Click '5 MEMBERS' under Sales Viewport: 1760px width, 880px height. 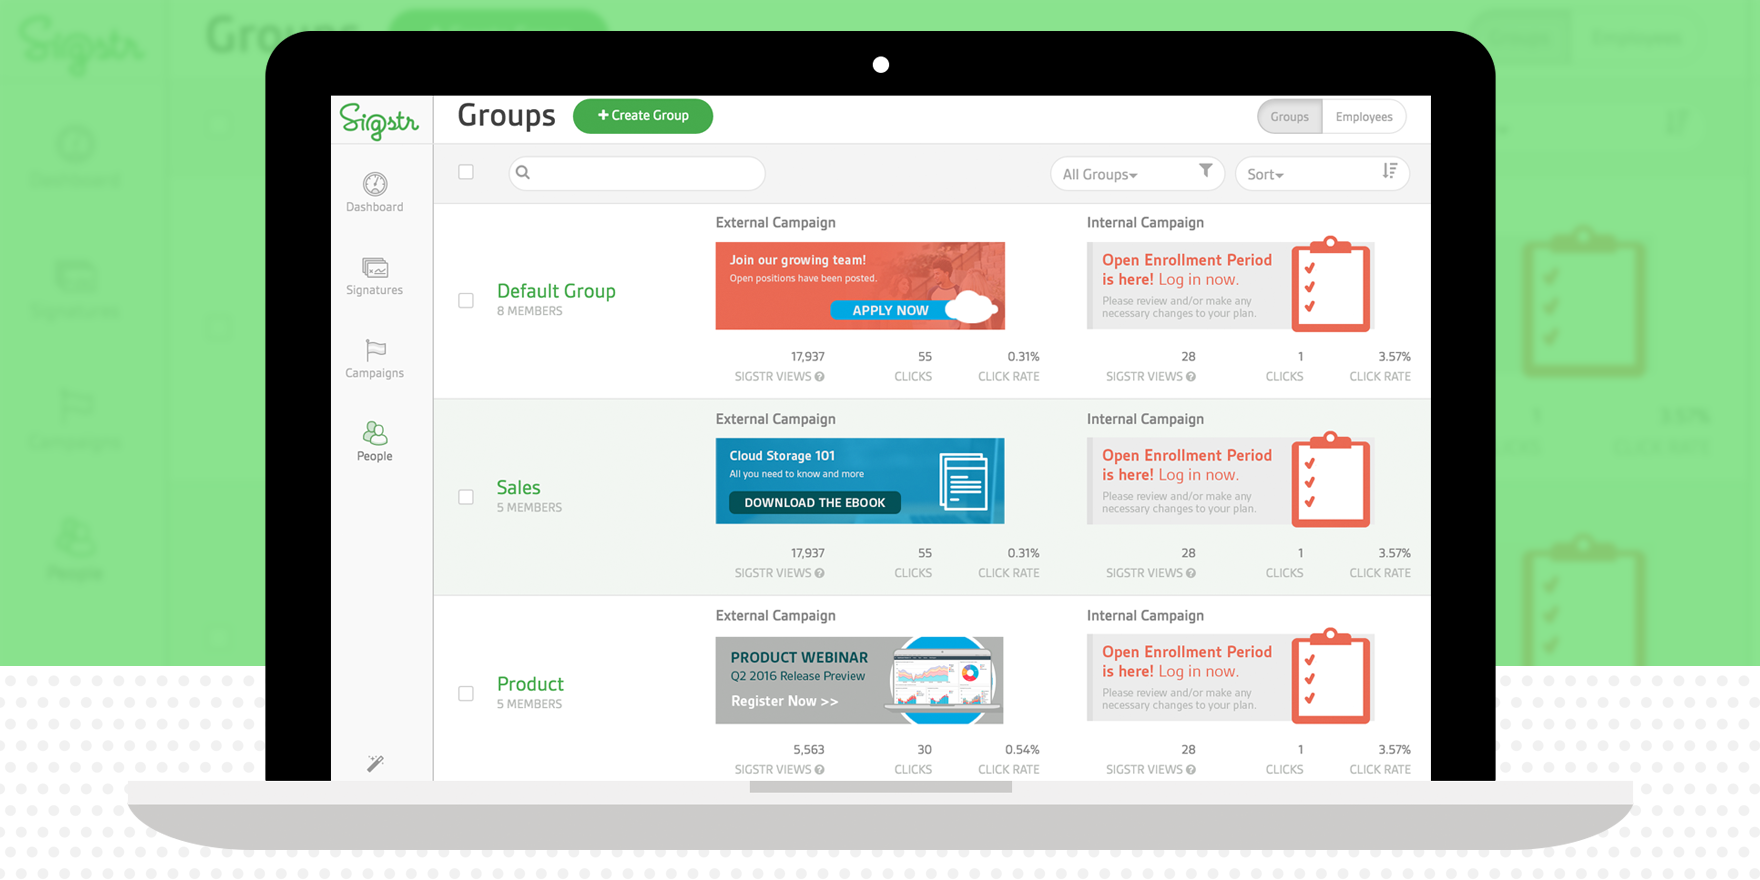530,507
